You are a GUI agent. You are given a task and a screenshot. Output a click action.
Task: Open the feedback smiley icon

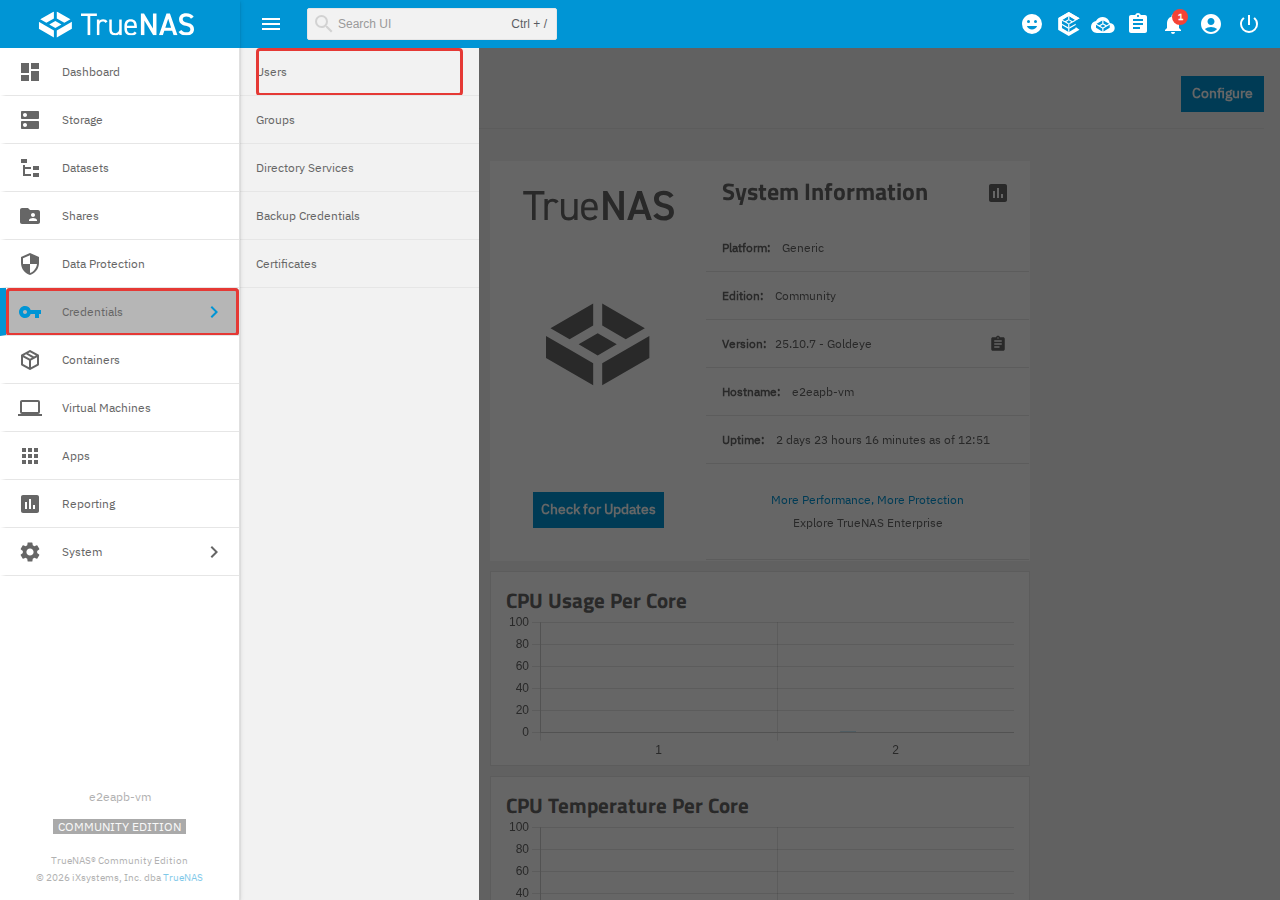(1032, 24)
